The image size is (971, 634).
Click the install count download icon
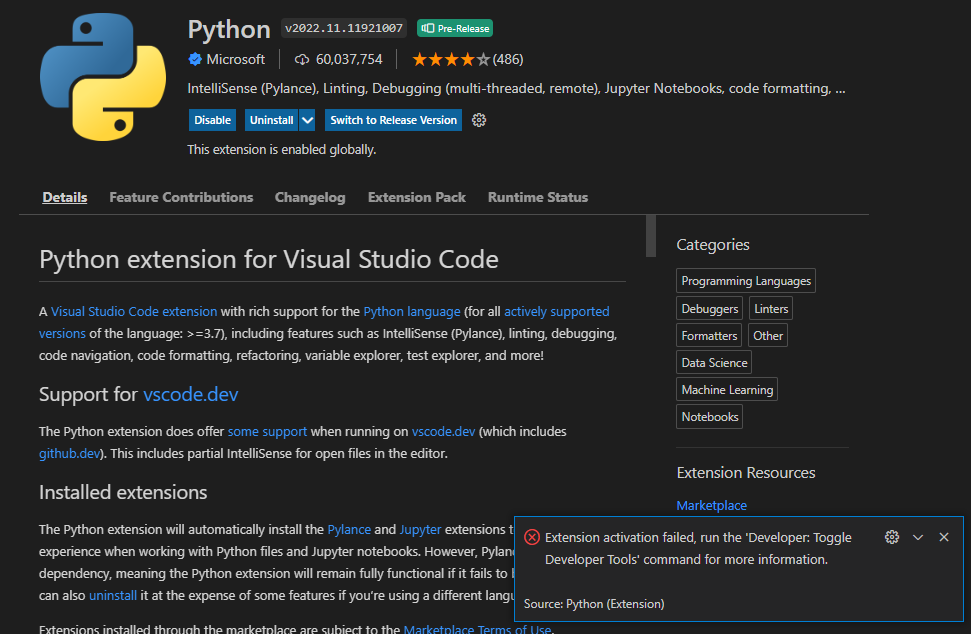click(x=301, y=59)
